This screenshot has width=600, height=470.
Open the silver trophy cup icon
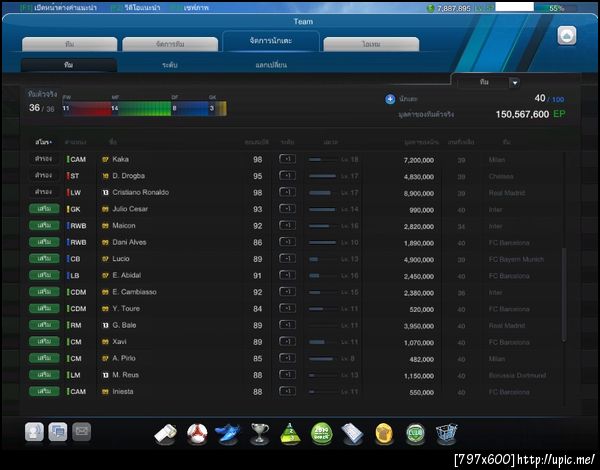click(x=259, y=434)
